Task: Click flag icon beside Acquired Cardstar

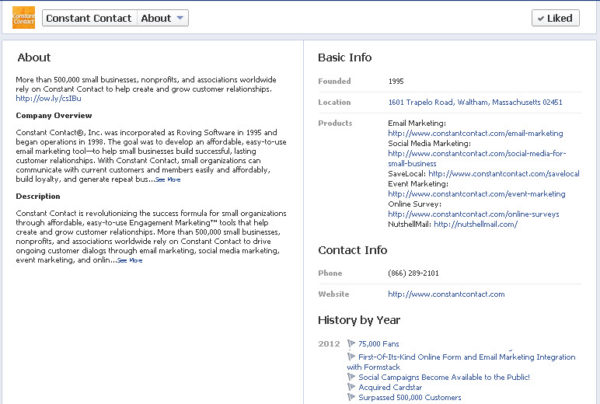Action: pyautogui.click(x=351, y=387)
